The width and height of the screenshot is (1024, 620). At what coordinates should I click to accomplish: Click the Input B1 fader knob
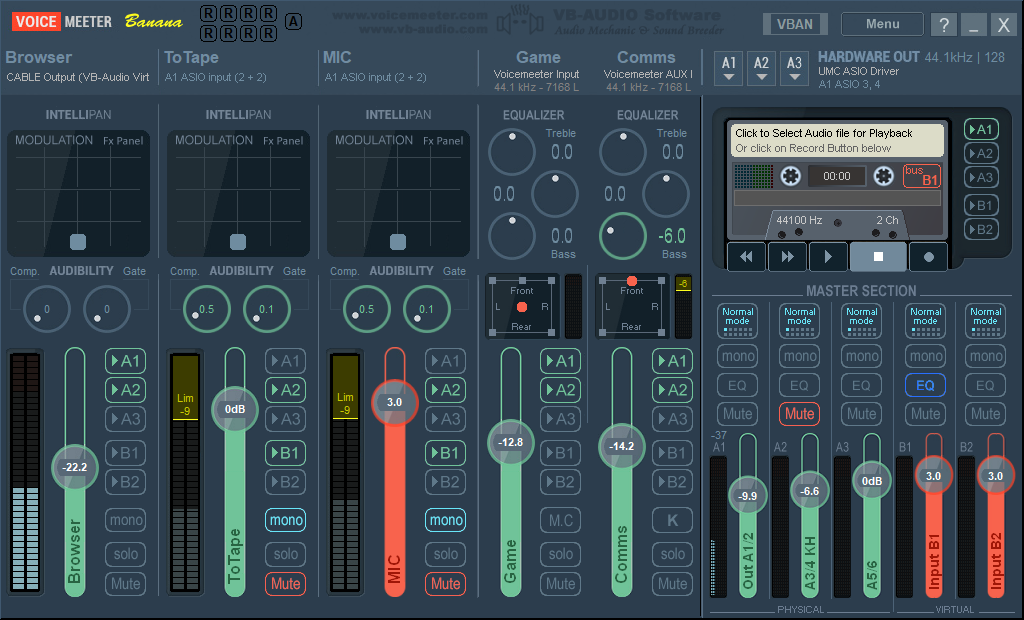point(933,476)
